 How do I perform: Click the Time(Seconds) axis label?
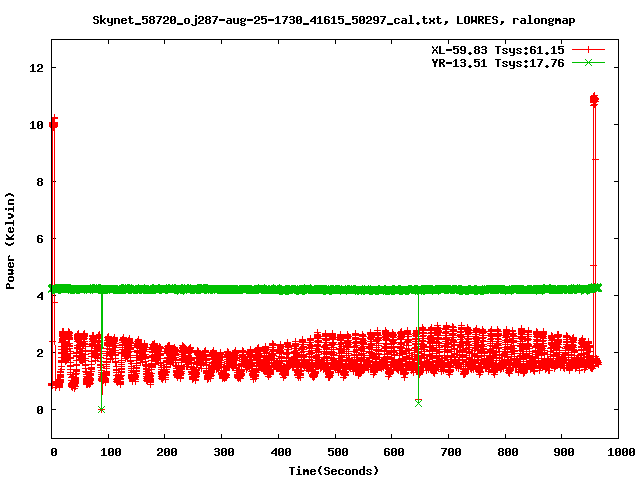(x=334, y=471)
